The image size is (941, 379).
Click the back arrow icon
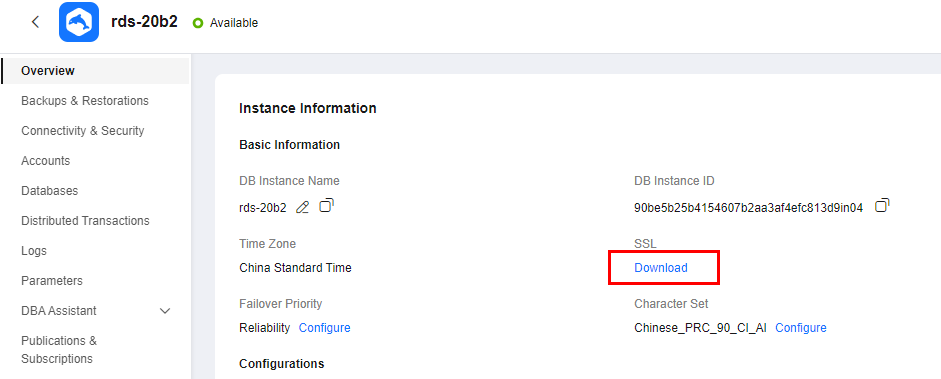pyautogui.click(x=35, y=22)
